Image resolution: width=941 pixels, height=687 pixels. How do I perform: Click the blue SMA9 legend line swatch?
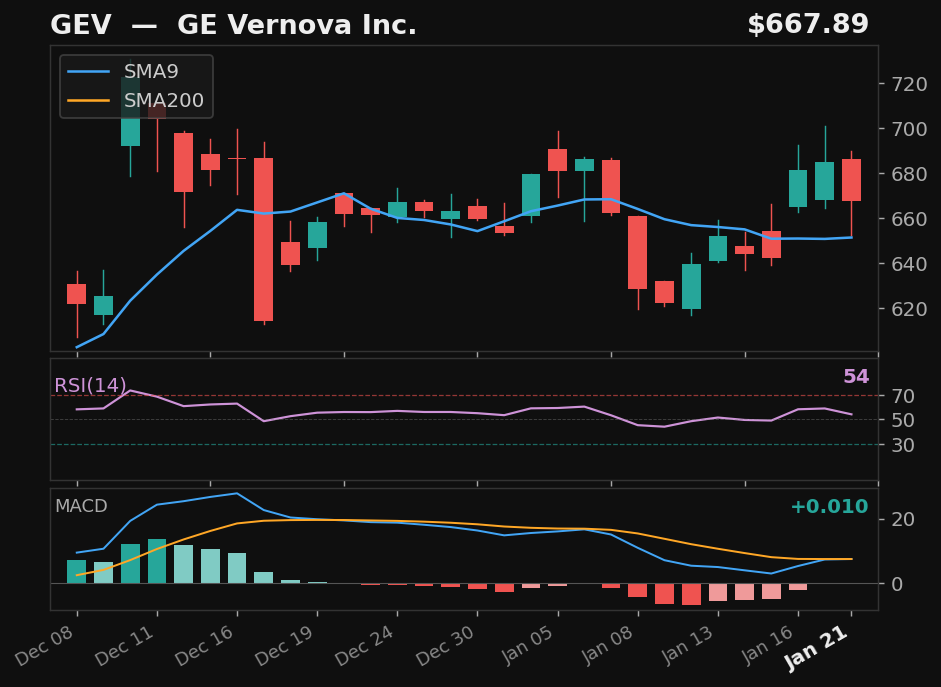point(89,71)
